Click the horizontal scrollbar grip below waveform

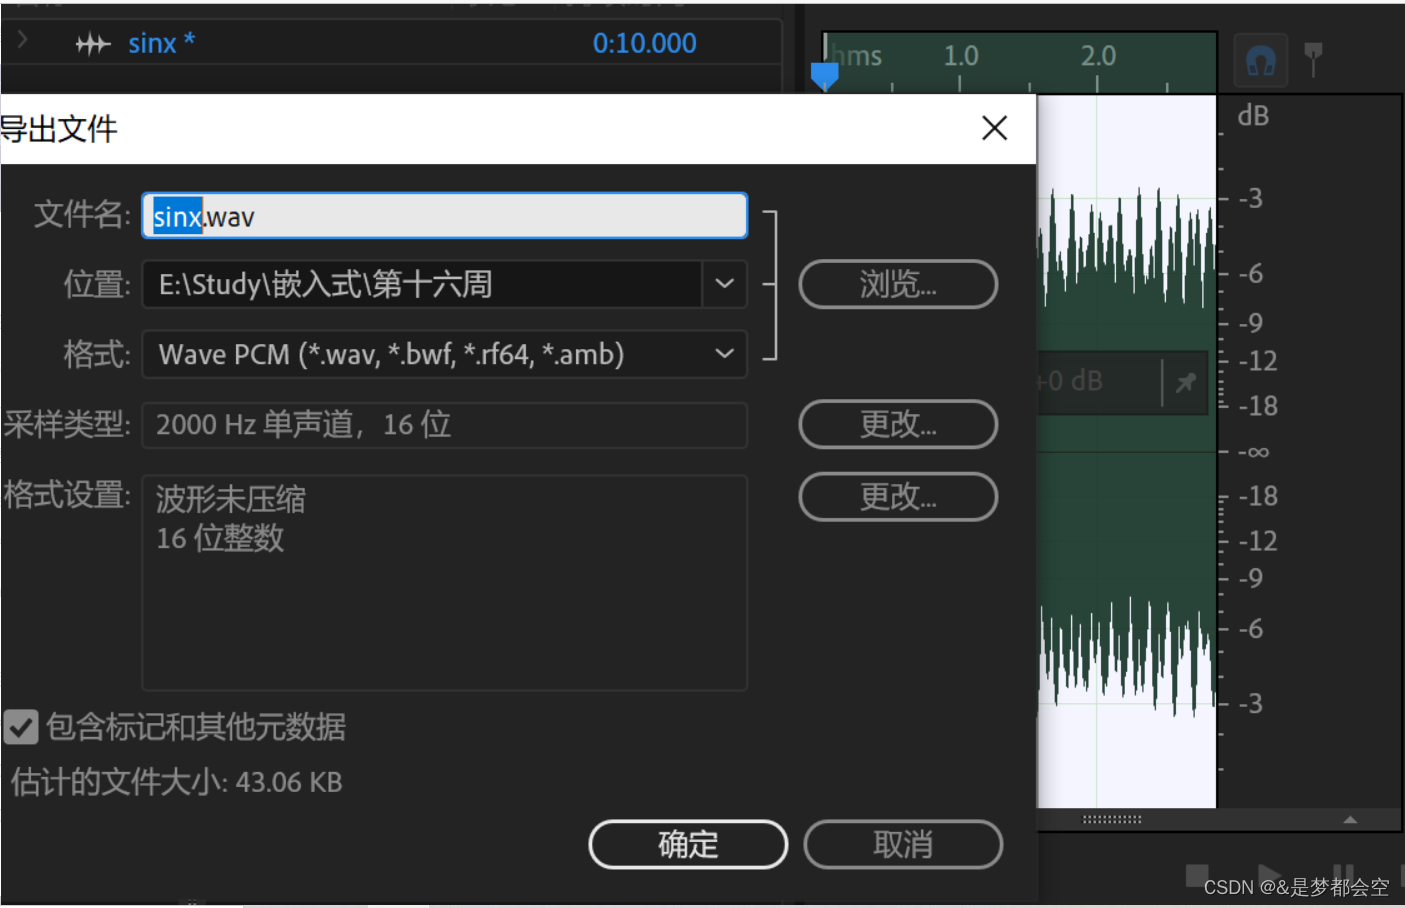click(x=1112, y=819)
